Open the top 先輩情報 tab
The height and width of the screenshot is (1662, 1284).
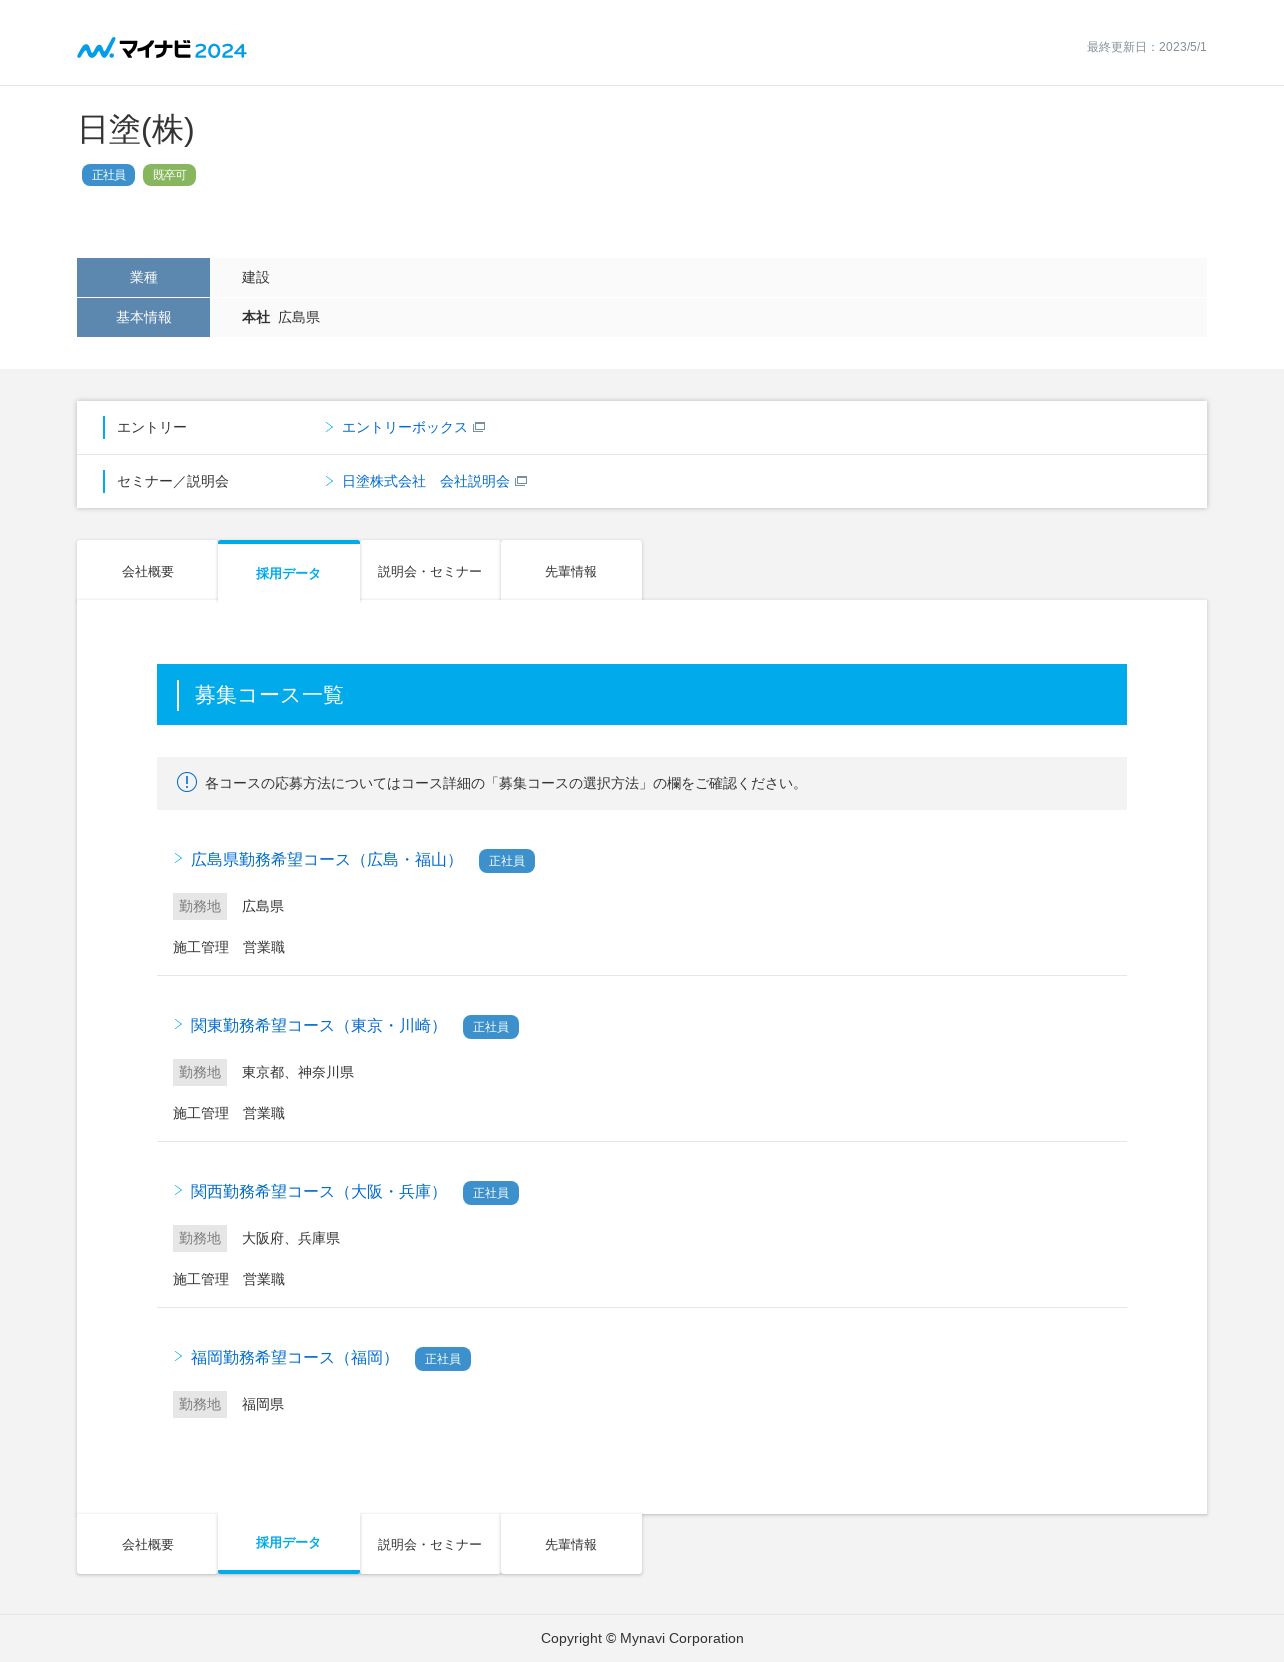tap(571, 571)
